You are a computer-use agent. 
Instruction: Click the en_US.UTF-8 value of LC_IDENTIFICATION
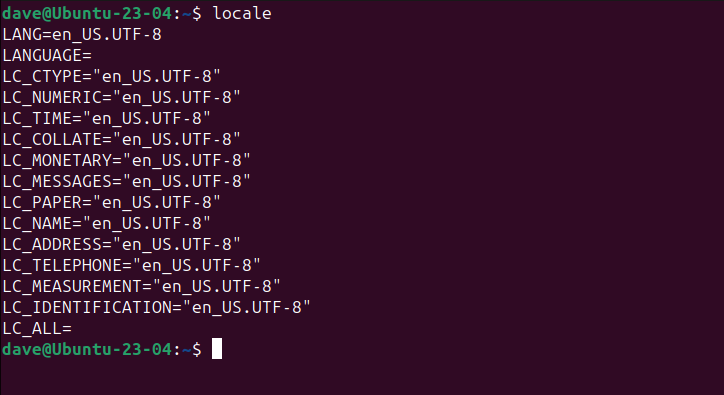click(247, 307)
